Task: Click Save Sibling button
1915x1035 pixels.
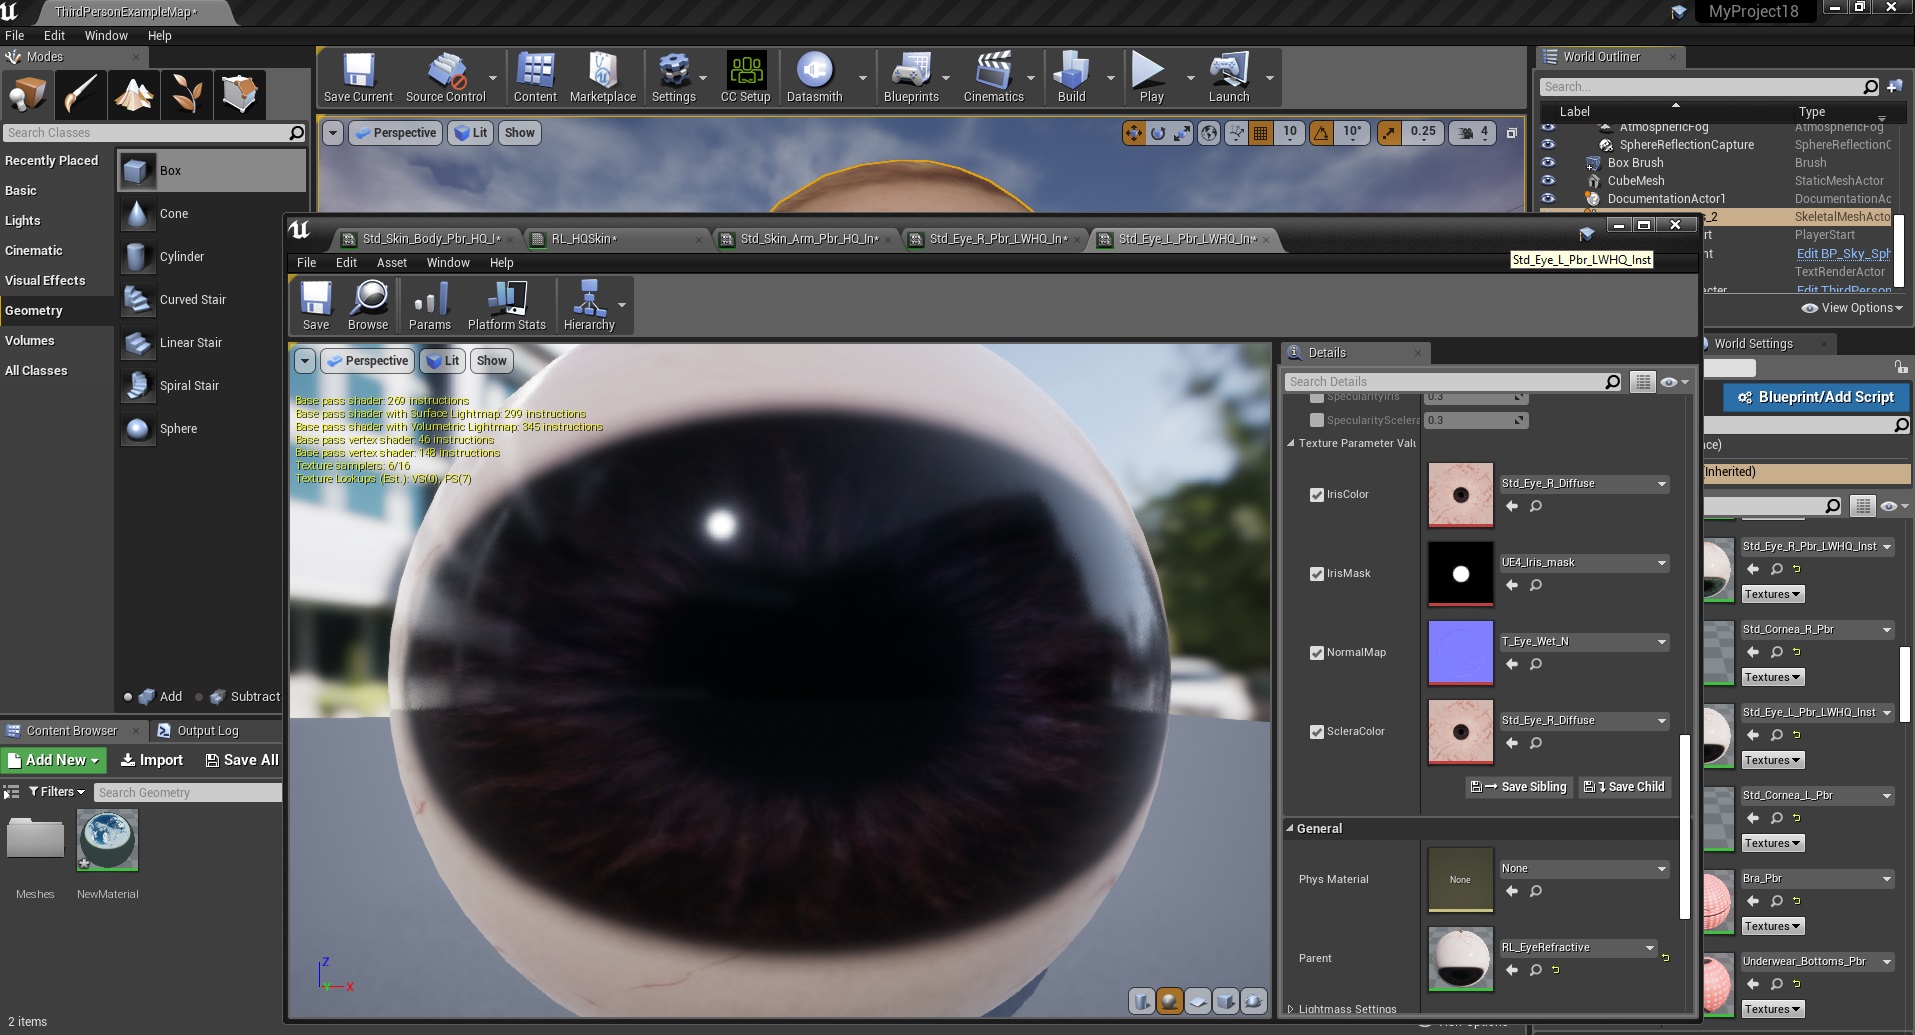Action: (x=1520, y=787)
